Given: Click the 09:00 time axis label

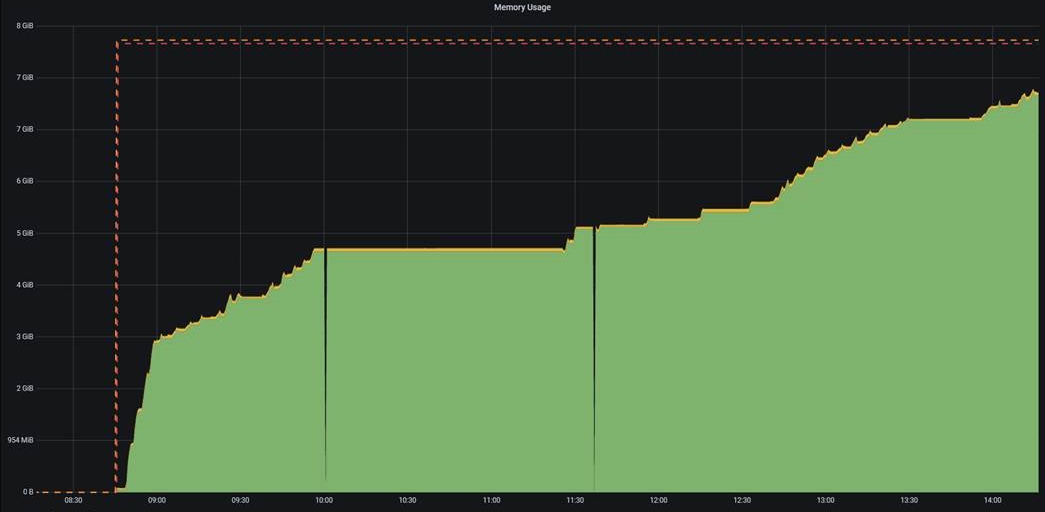Looking at the screenshot, I should (x=157, y=500).
